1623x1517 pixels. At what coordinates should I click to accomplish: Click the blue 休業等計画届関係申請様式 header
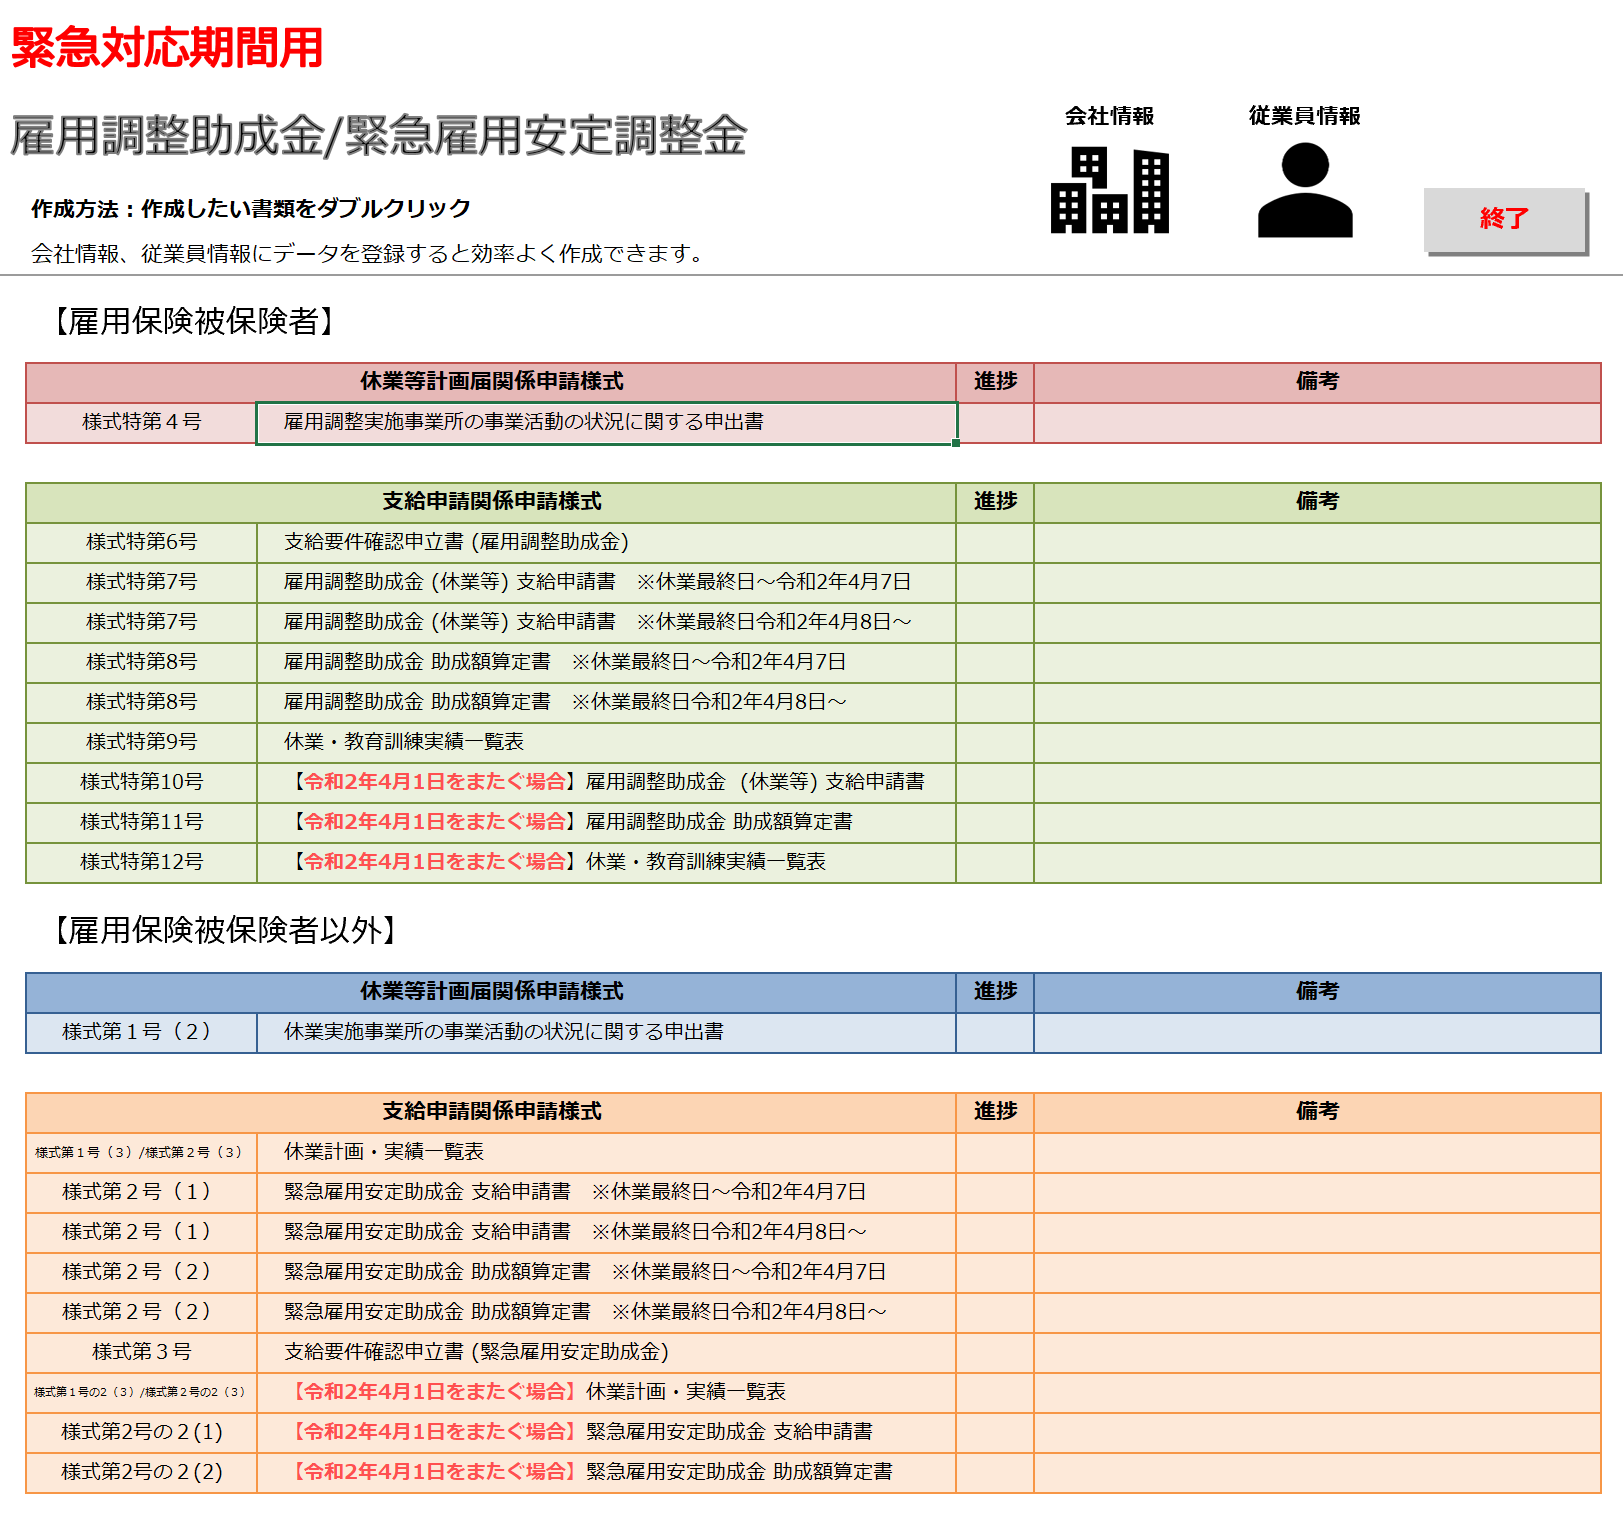tap(491, 992)
